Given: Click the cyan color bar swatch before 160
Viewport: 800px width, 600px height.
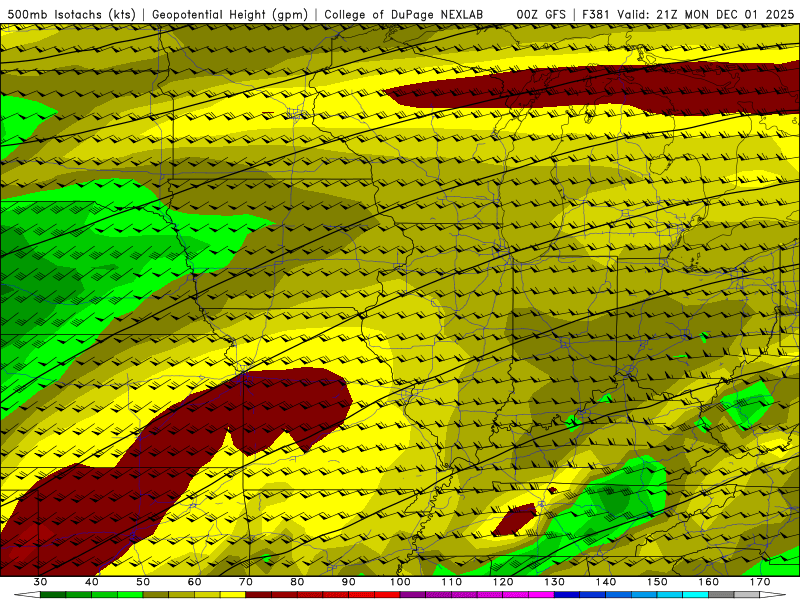Looking at the screenshot, I should pyautogui.click(x=695, y=595).
